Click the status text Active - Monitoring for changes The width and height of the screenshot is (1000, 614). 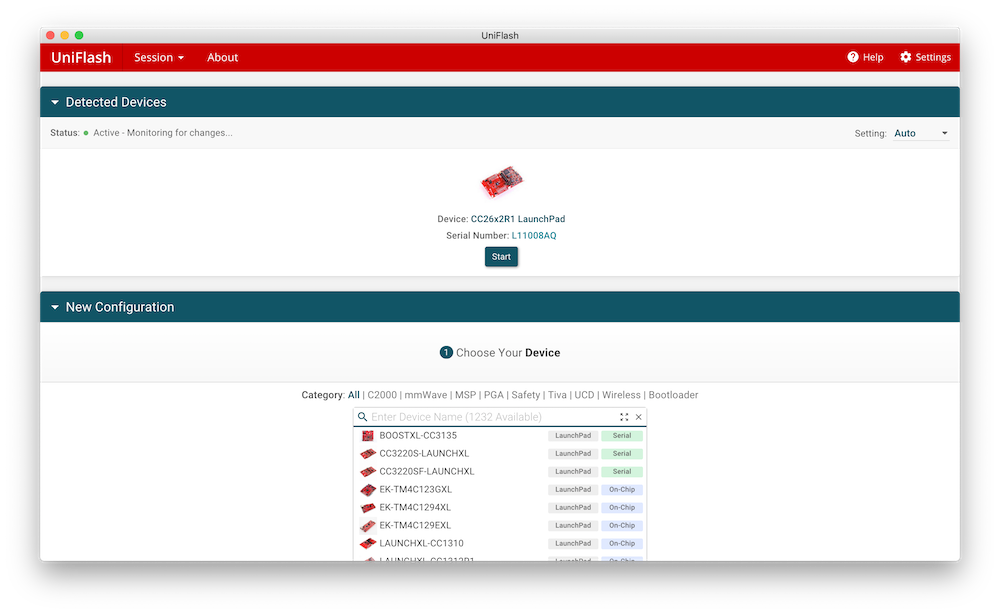163,133
